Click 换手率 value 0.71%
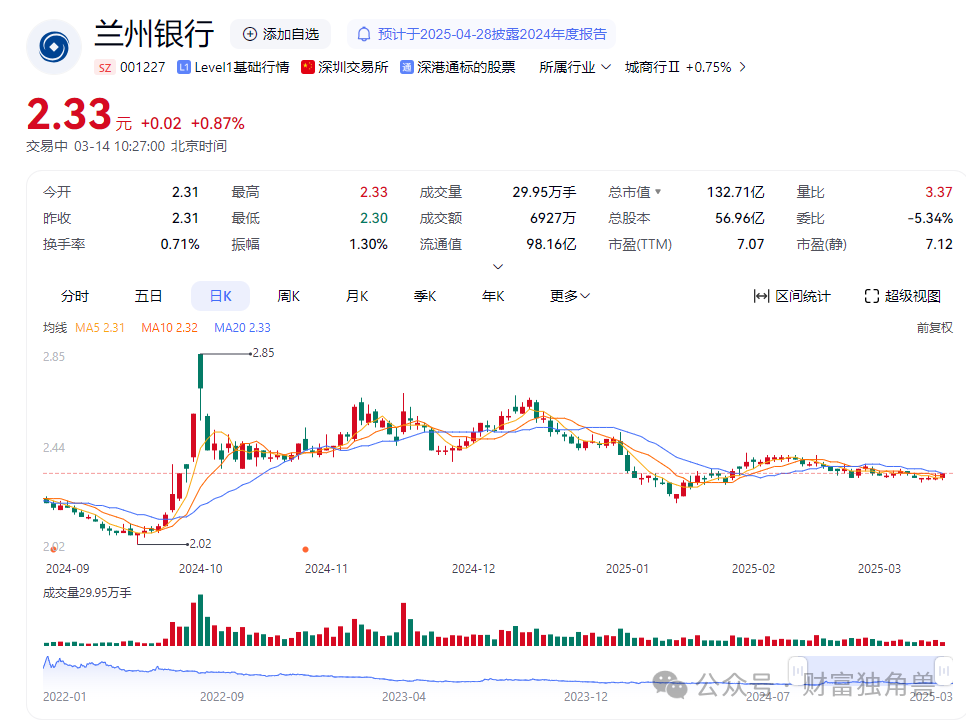Viewport: 966px width, 723px height. click(180, 244)
